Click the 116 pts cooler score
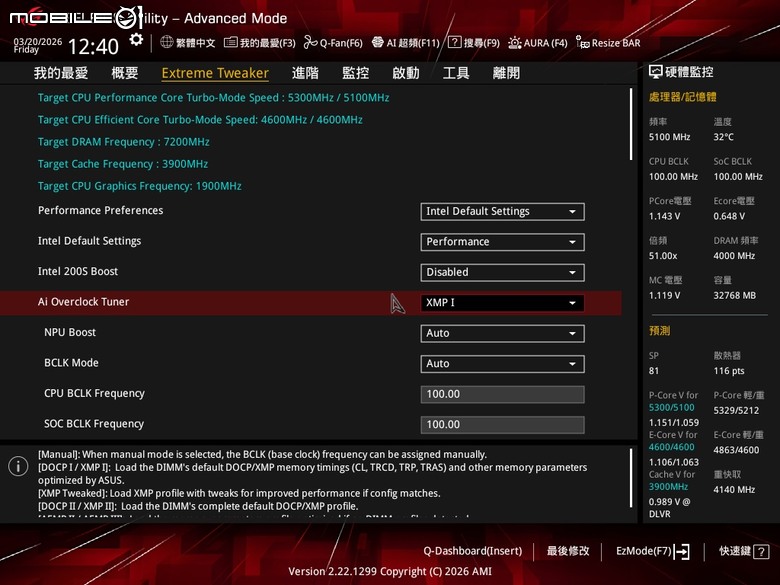 pyautogui.click(x=729, y=371)
